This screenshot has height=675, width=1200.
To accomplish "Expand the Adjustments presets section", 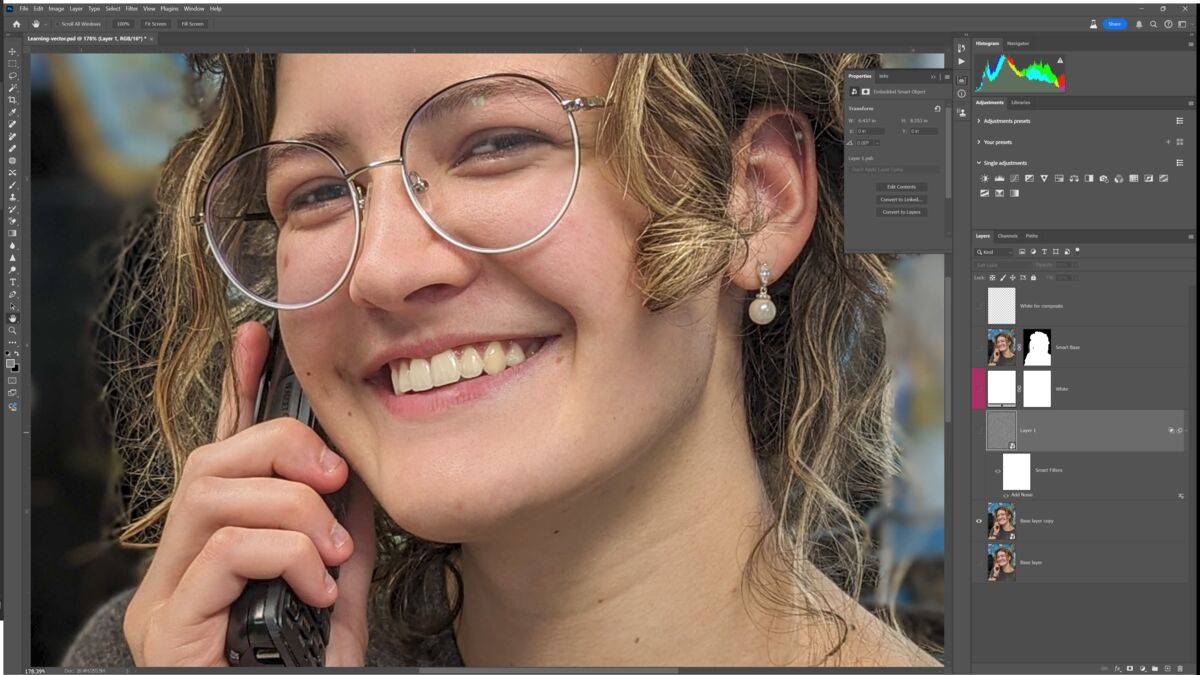I will 979,121.
